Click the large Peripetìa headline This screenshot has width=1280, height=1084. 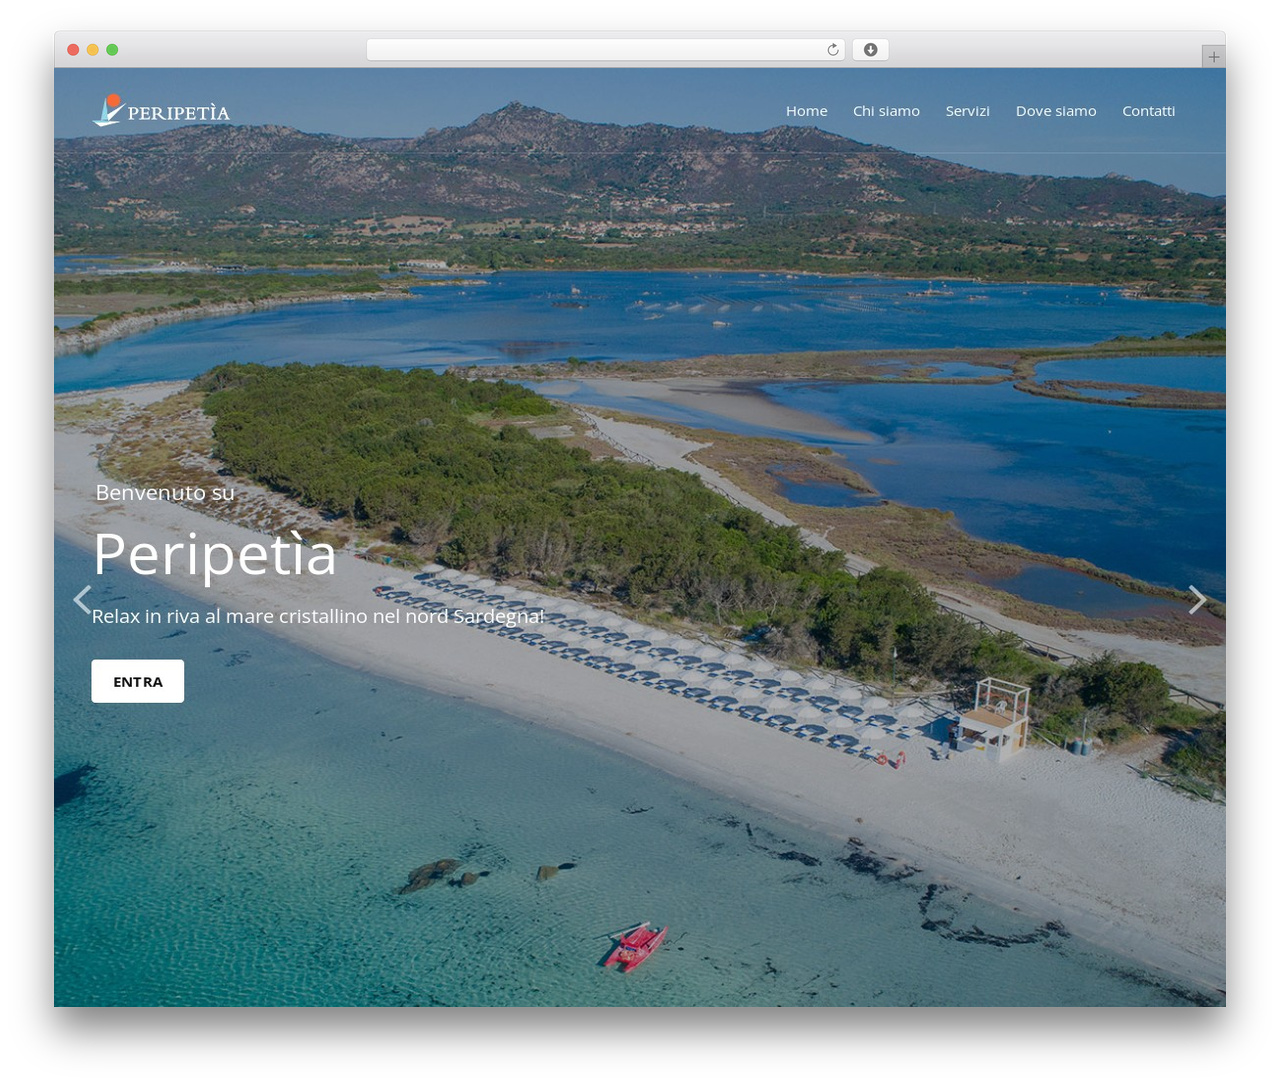click(x=215, y=554)
